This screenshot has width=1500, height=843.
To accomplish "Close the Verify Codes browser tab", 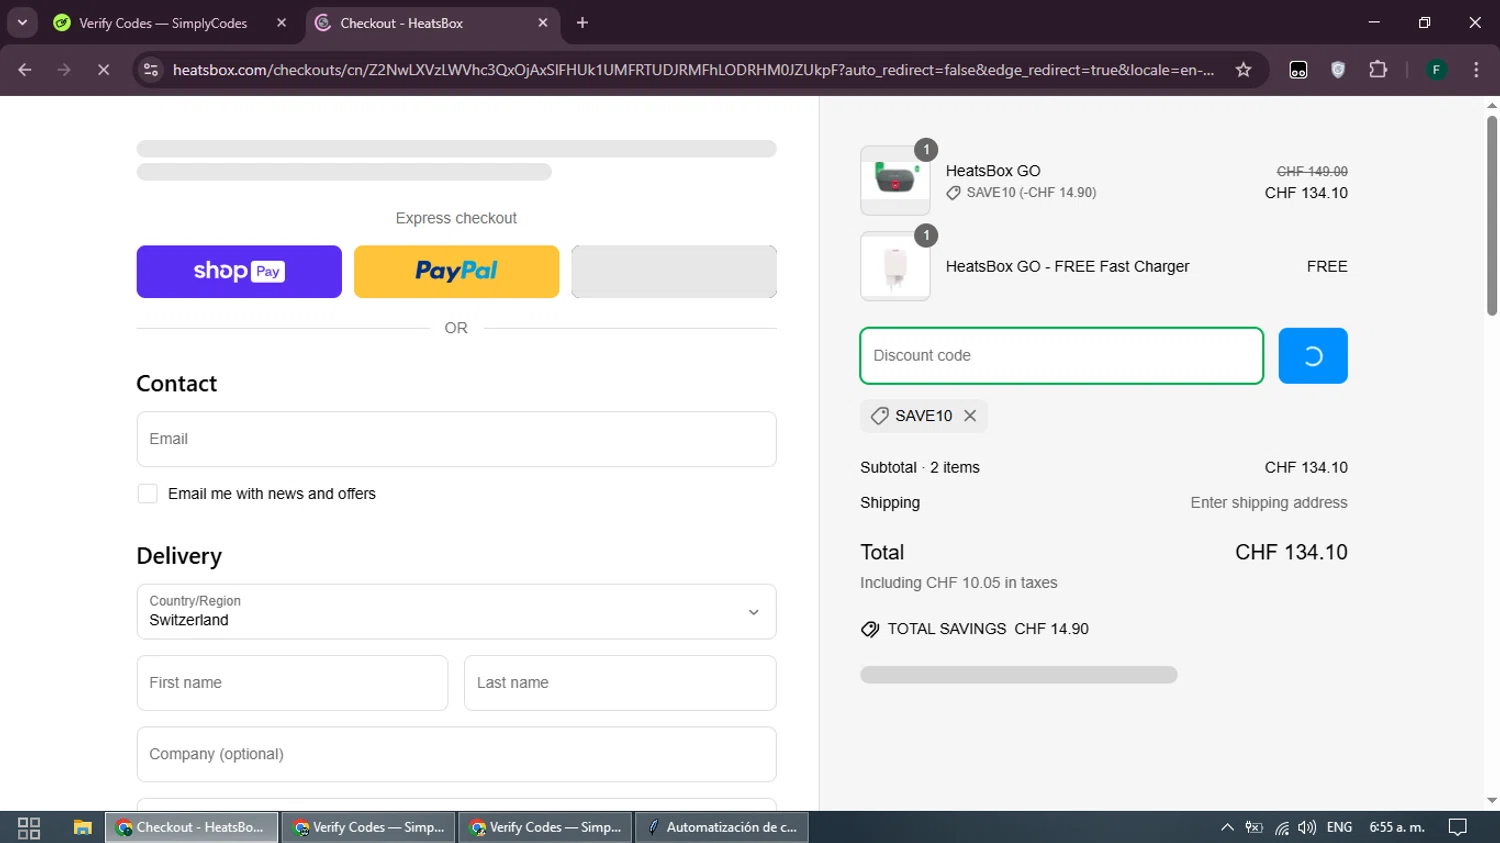I will pos(282,23).
